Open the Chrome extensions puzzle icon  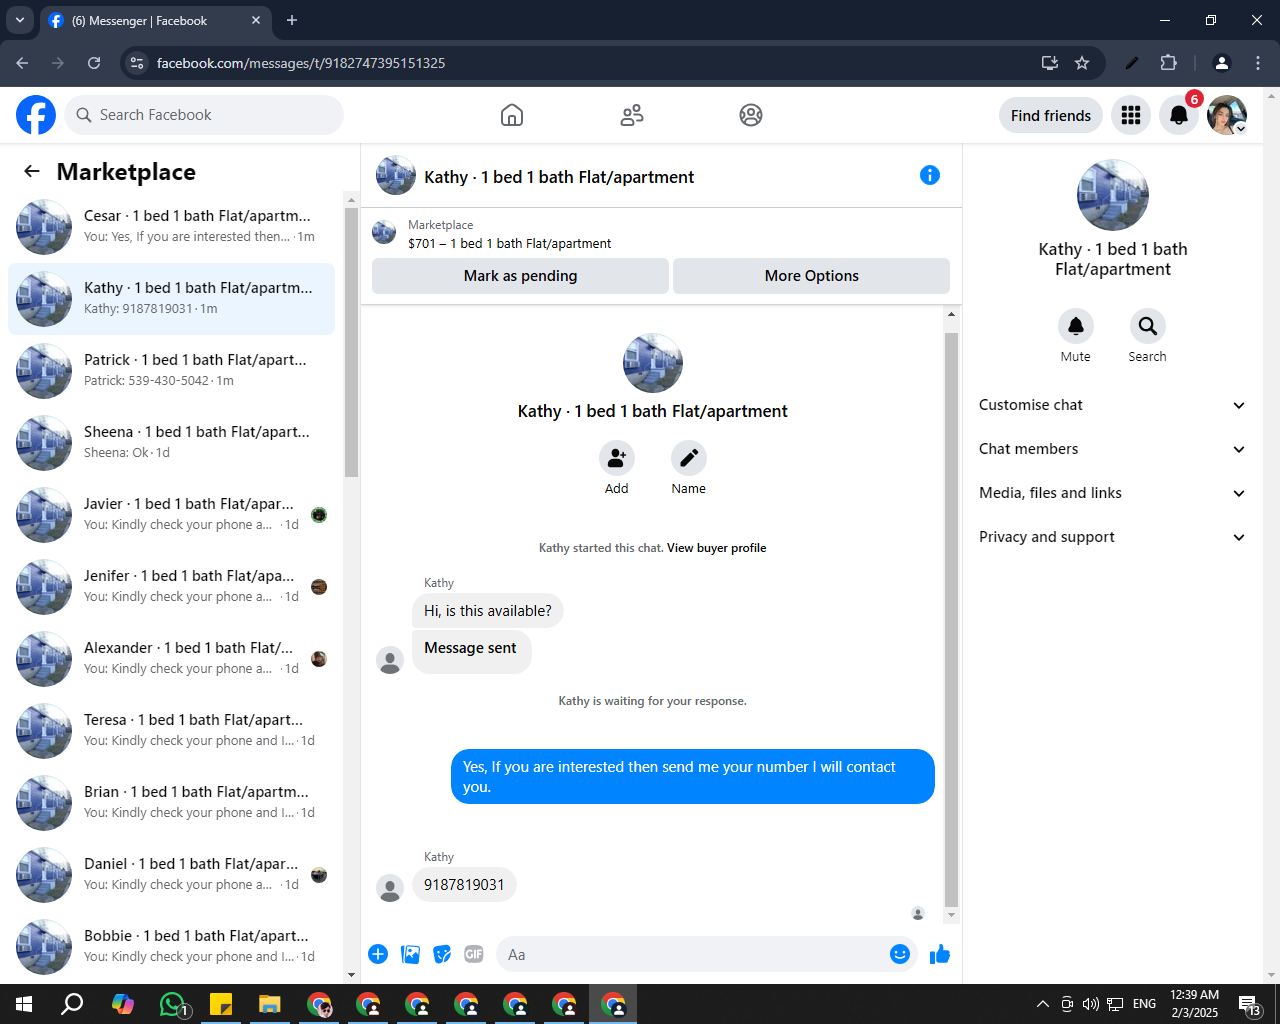1168,63
